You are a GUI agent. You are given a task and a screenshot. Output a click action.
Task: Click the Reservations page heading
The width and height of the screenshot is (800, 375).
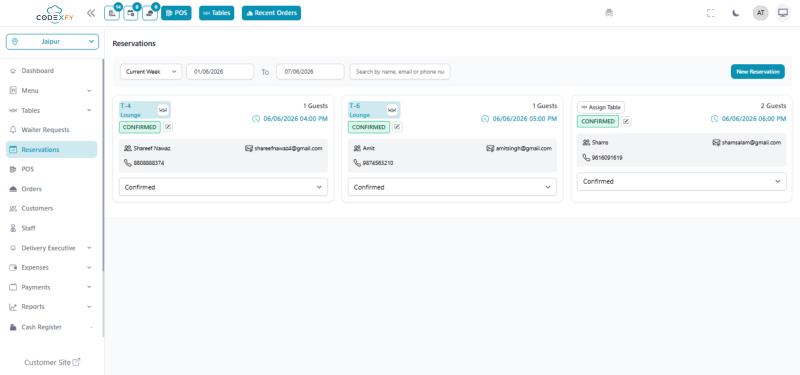134,44
